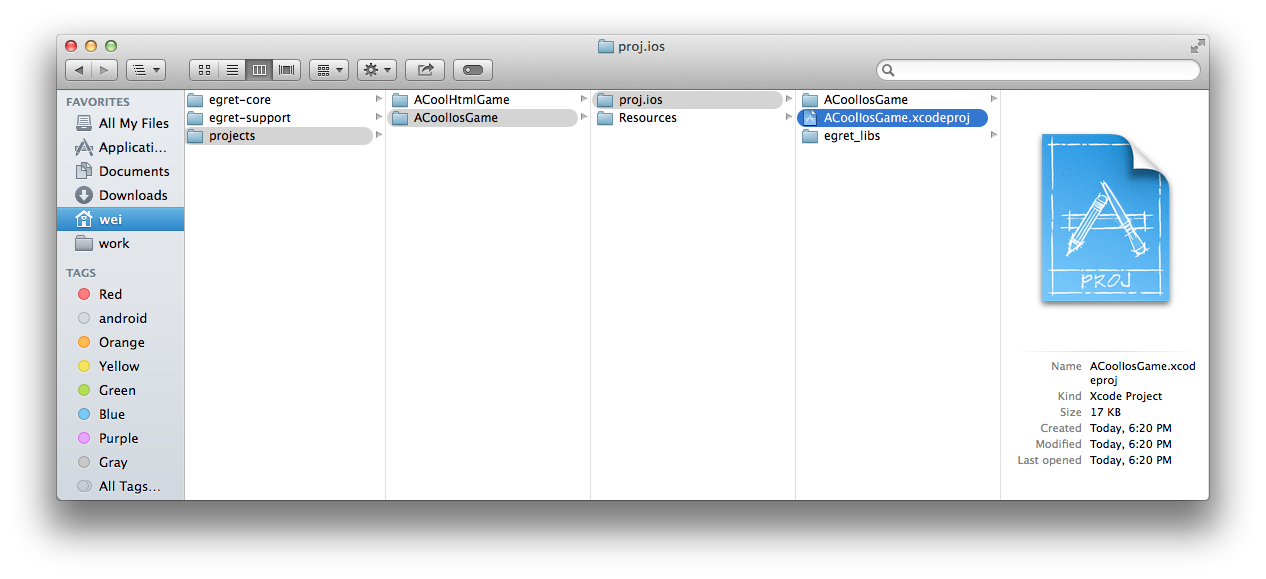Go forward with the forward arrow button
This screenshot has width=1266, height=579.
104,70
